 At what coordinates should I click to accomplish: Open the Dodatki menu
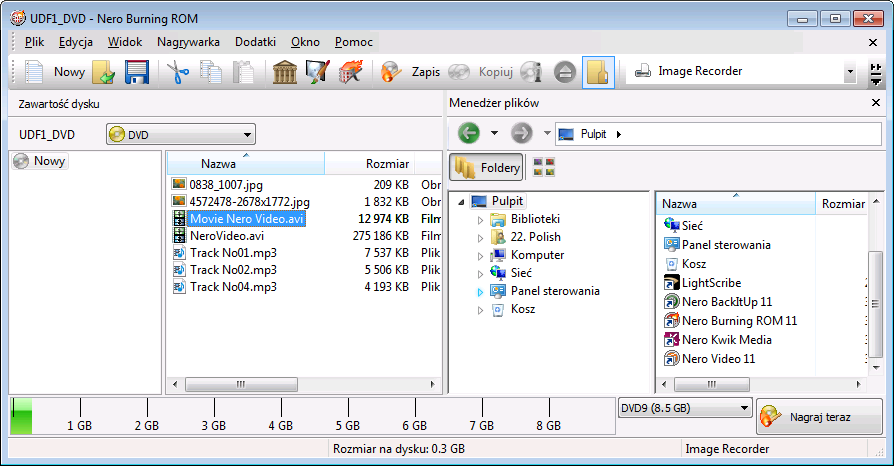point(255,42)
